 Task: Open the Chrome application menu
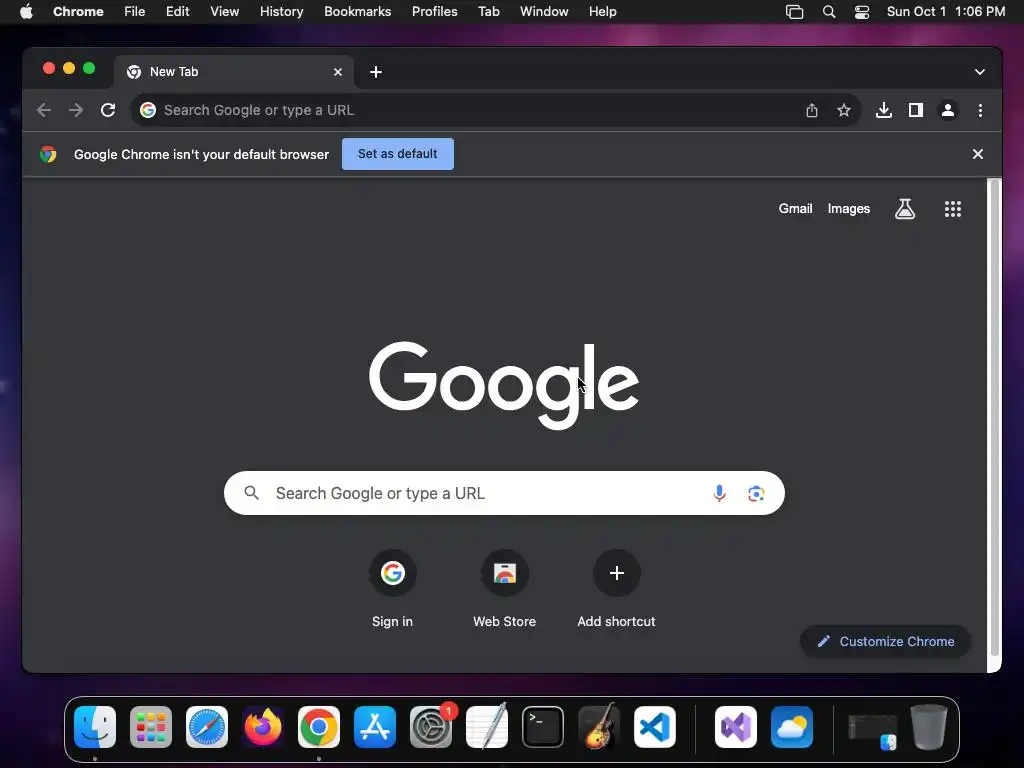pos(78,12)
